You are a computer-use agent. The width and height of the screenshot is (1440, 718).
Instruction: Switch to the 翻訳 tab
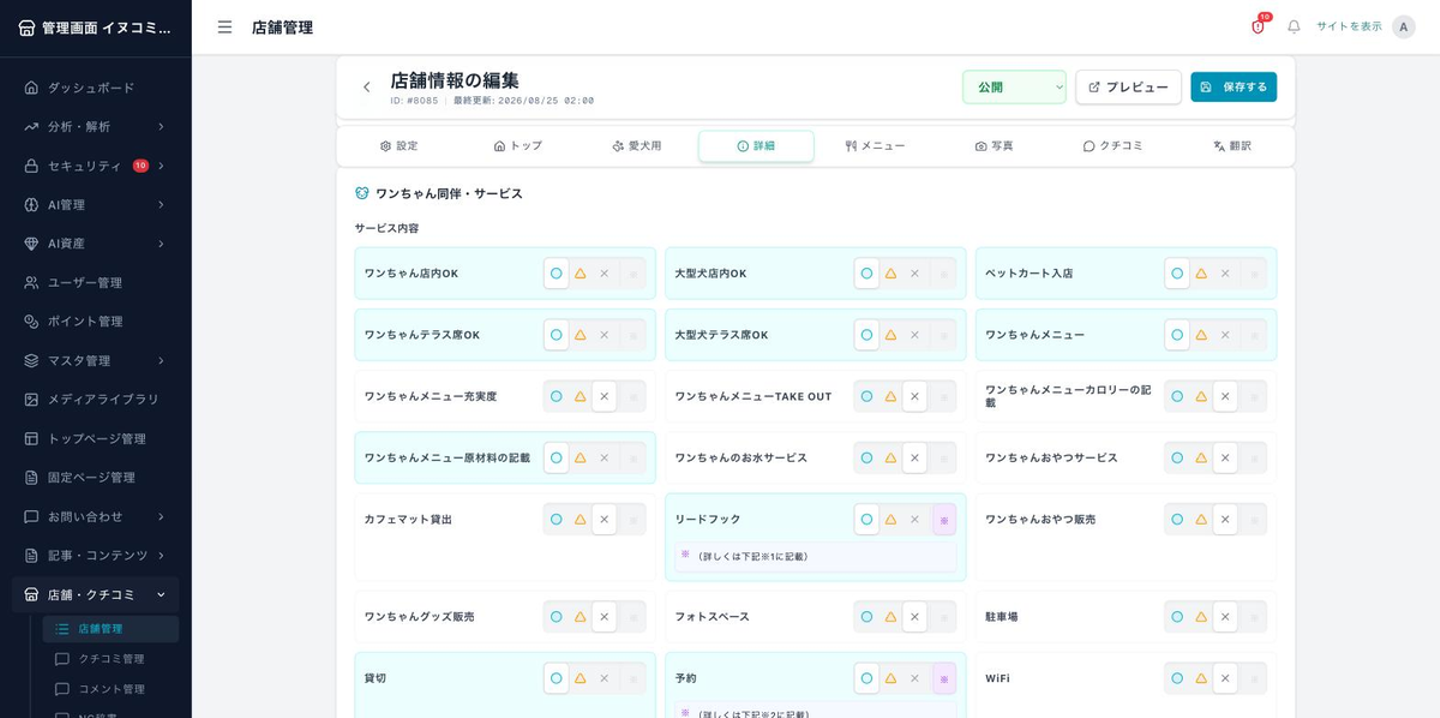click(1232, 146)
